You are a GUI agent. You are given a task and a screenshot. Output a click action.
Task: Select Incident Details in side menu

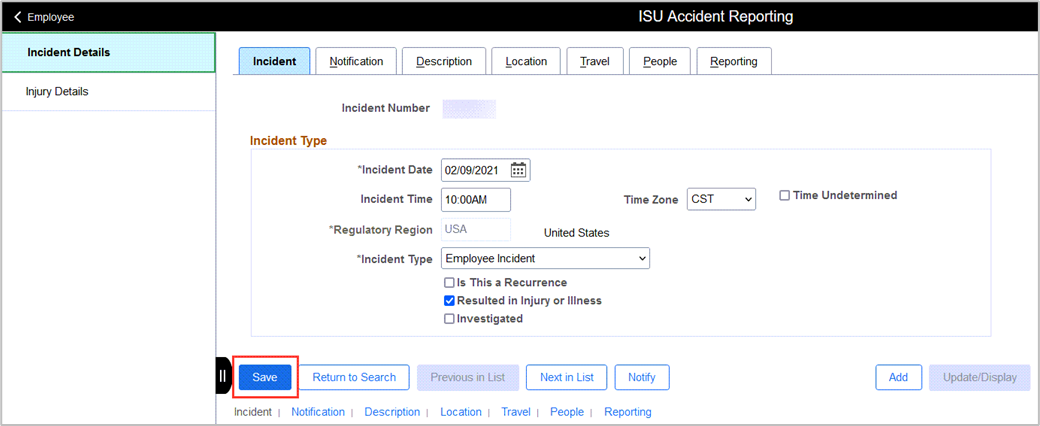click(108, 52)
